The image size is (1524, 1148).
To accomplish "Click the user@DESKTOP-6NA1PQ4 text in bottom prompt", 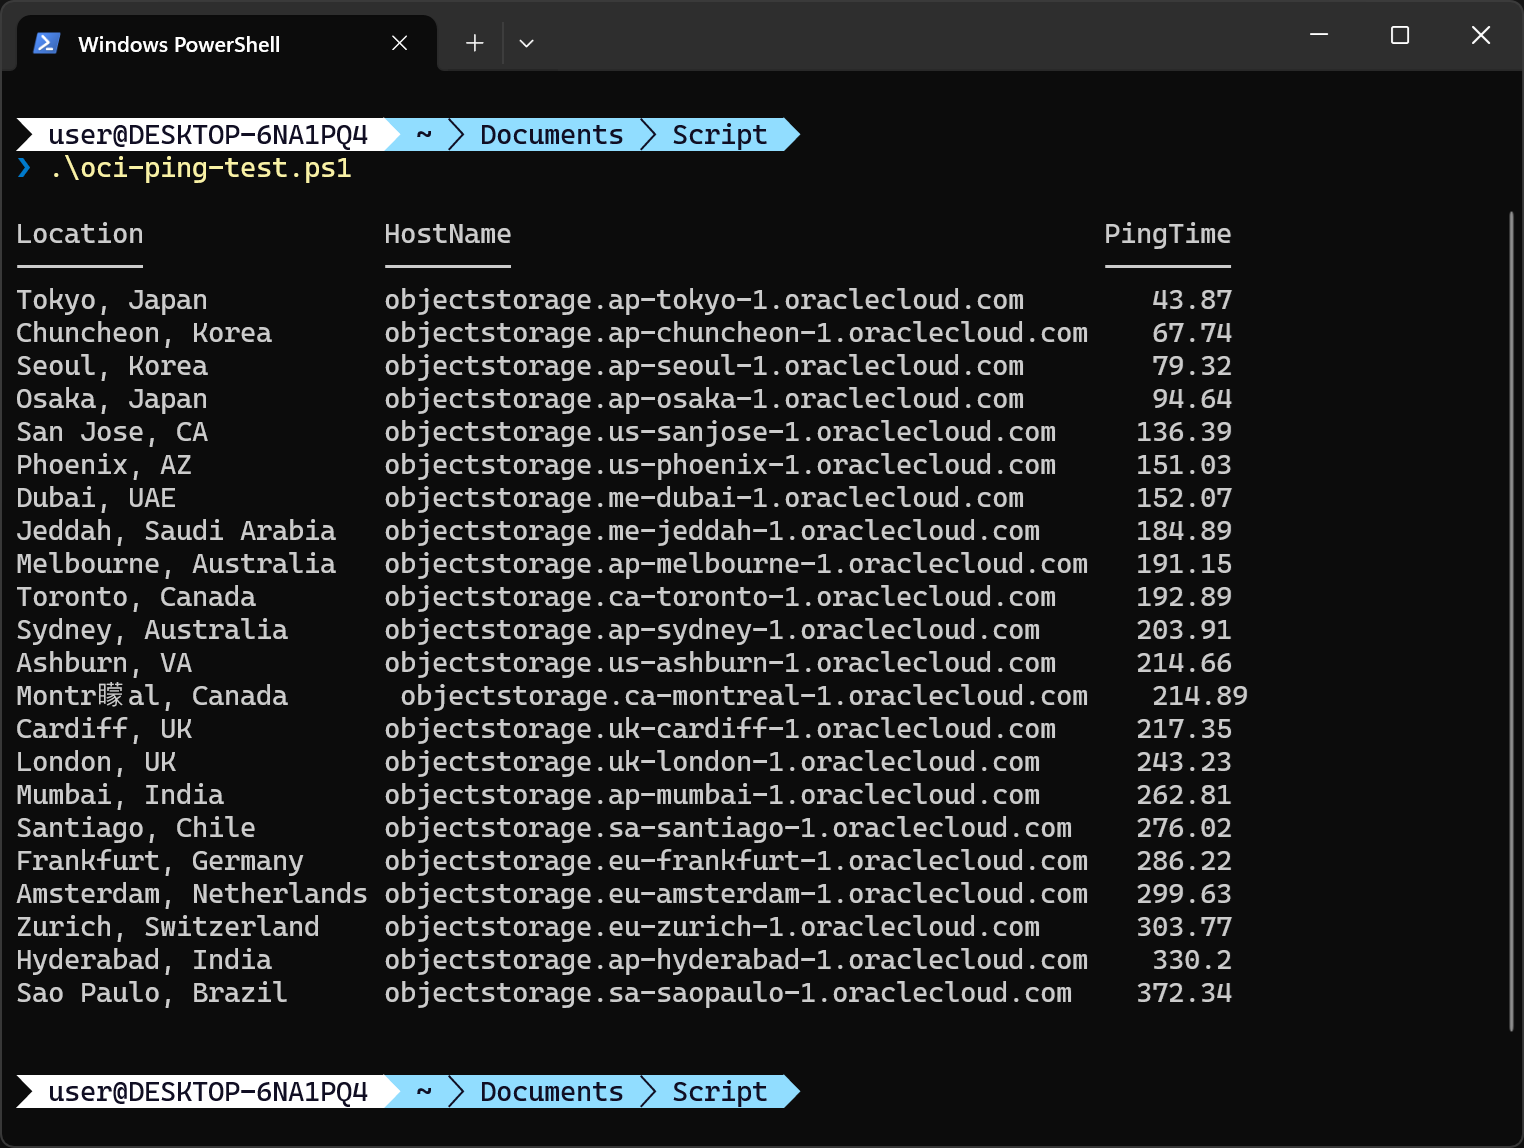I will click(208, 1092).
